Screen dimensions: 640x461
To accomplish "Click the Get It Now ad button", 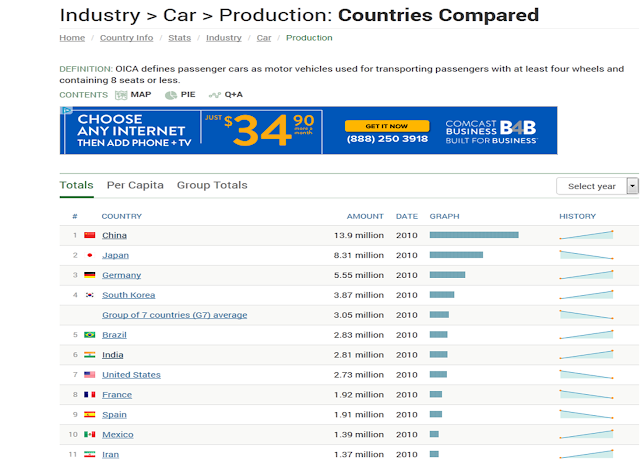I will [x=387, y=125].
